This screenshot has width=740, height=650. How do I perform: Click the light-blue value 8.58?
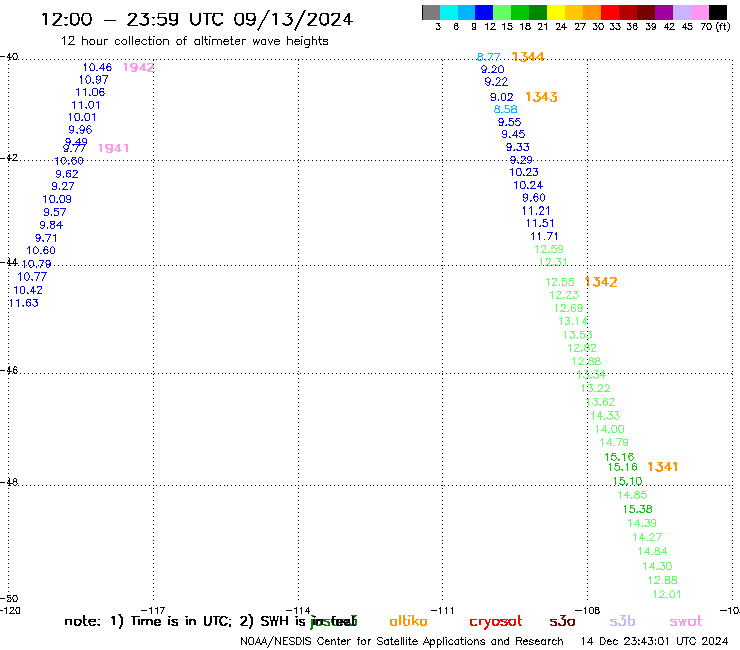point(505,110)
